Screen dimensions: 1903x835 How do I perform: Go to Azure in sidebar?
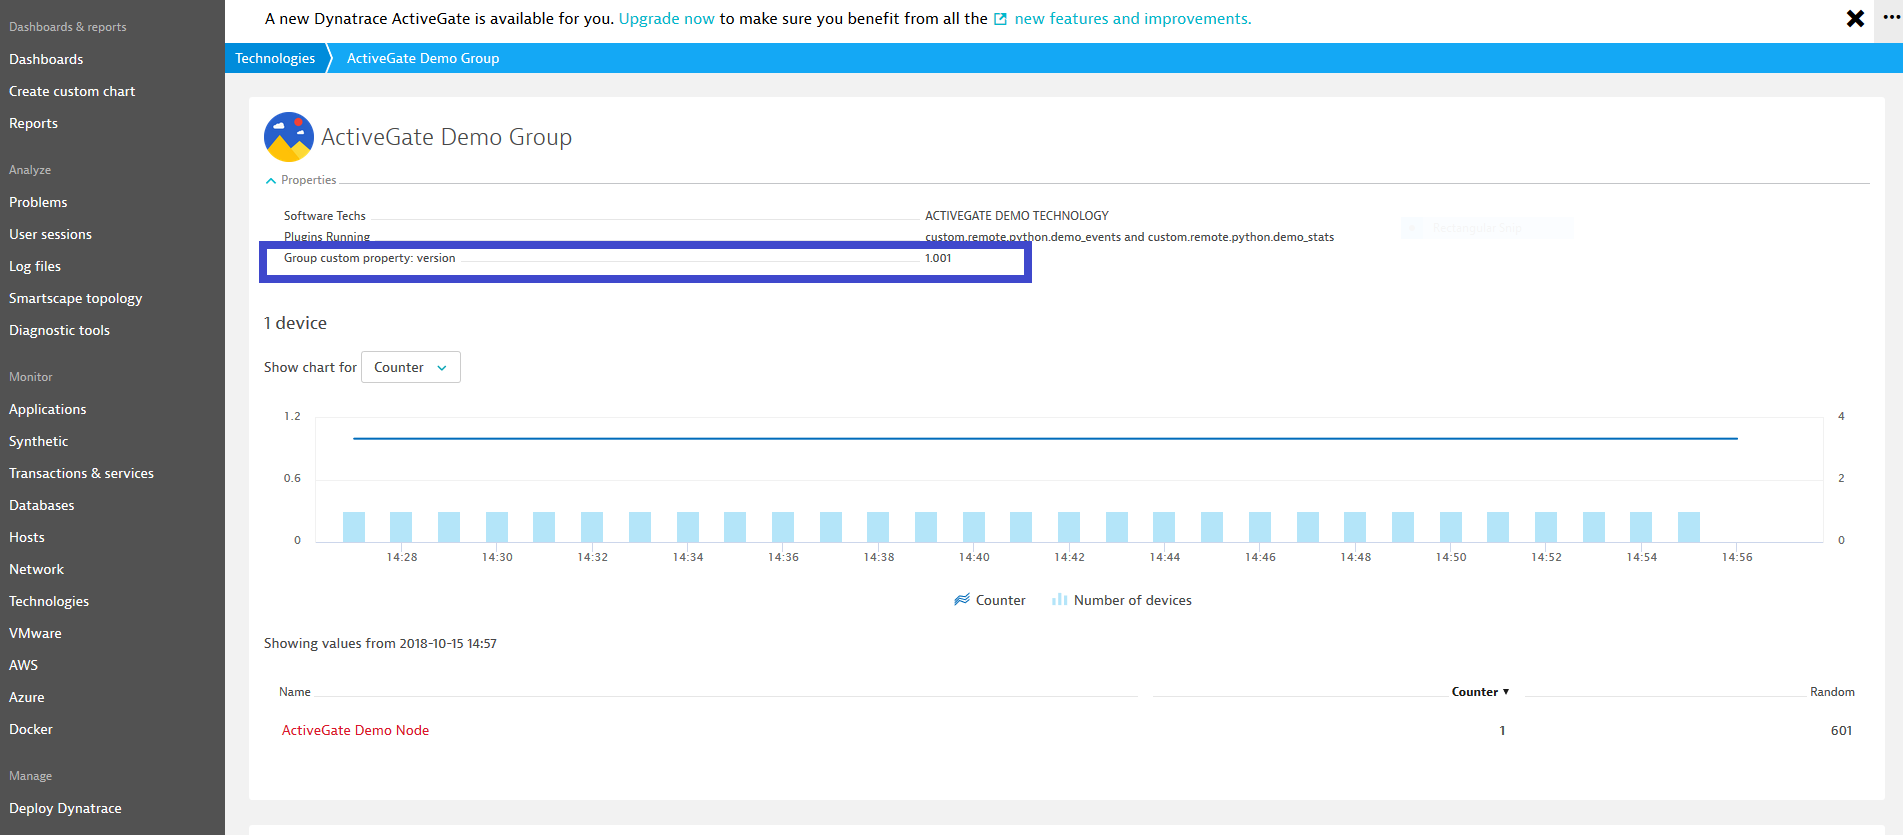click(x=26, y=697)
